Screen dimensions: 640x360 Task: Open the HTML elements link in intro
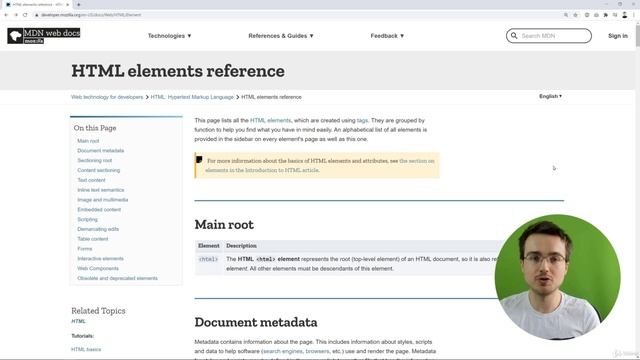[270, 120]
